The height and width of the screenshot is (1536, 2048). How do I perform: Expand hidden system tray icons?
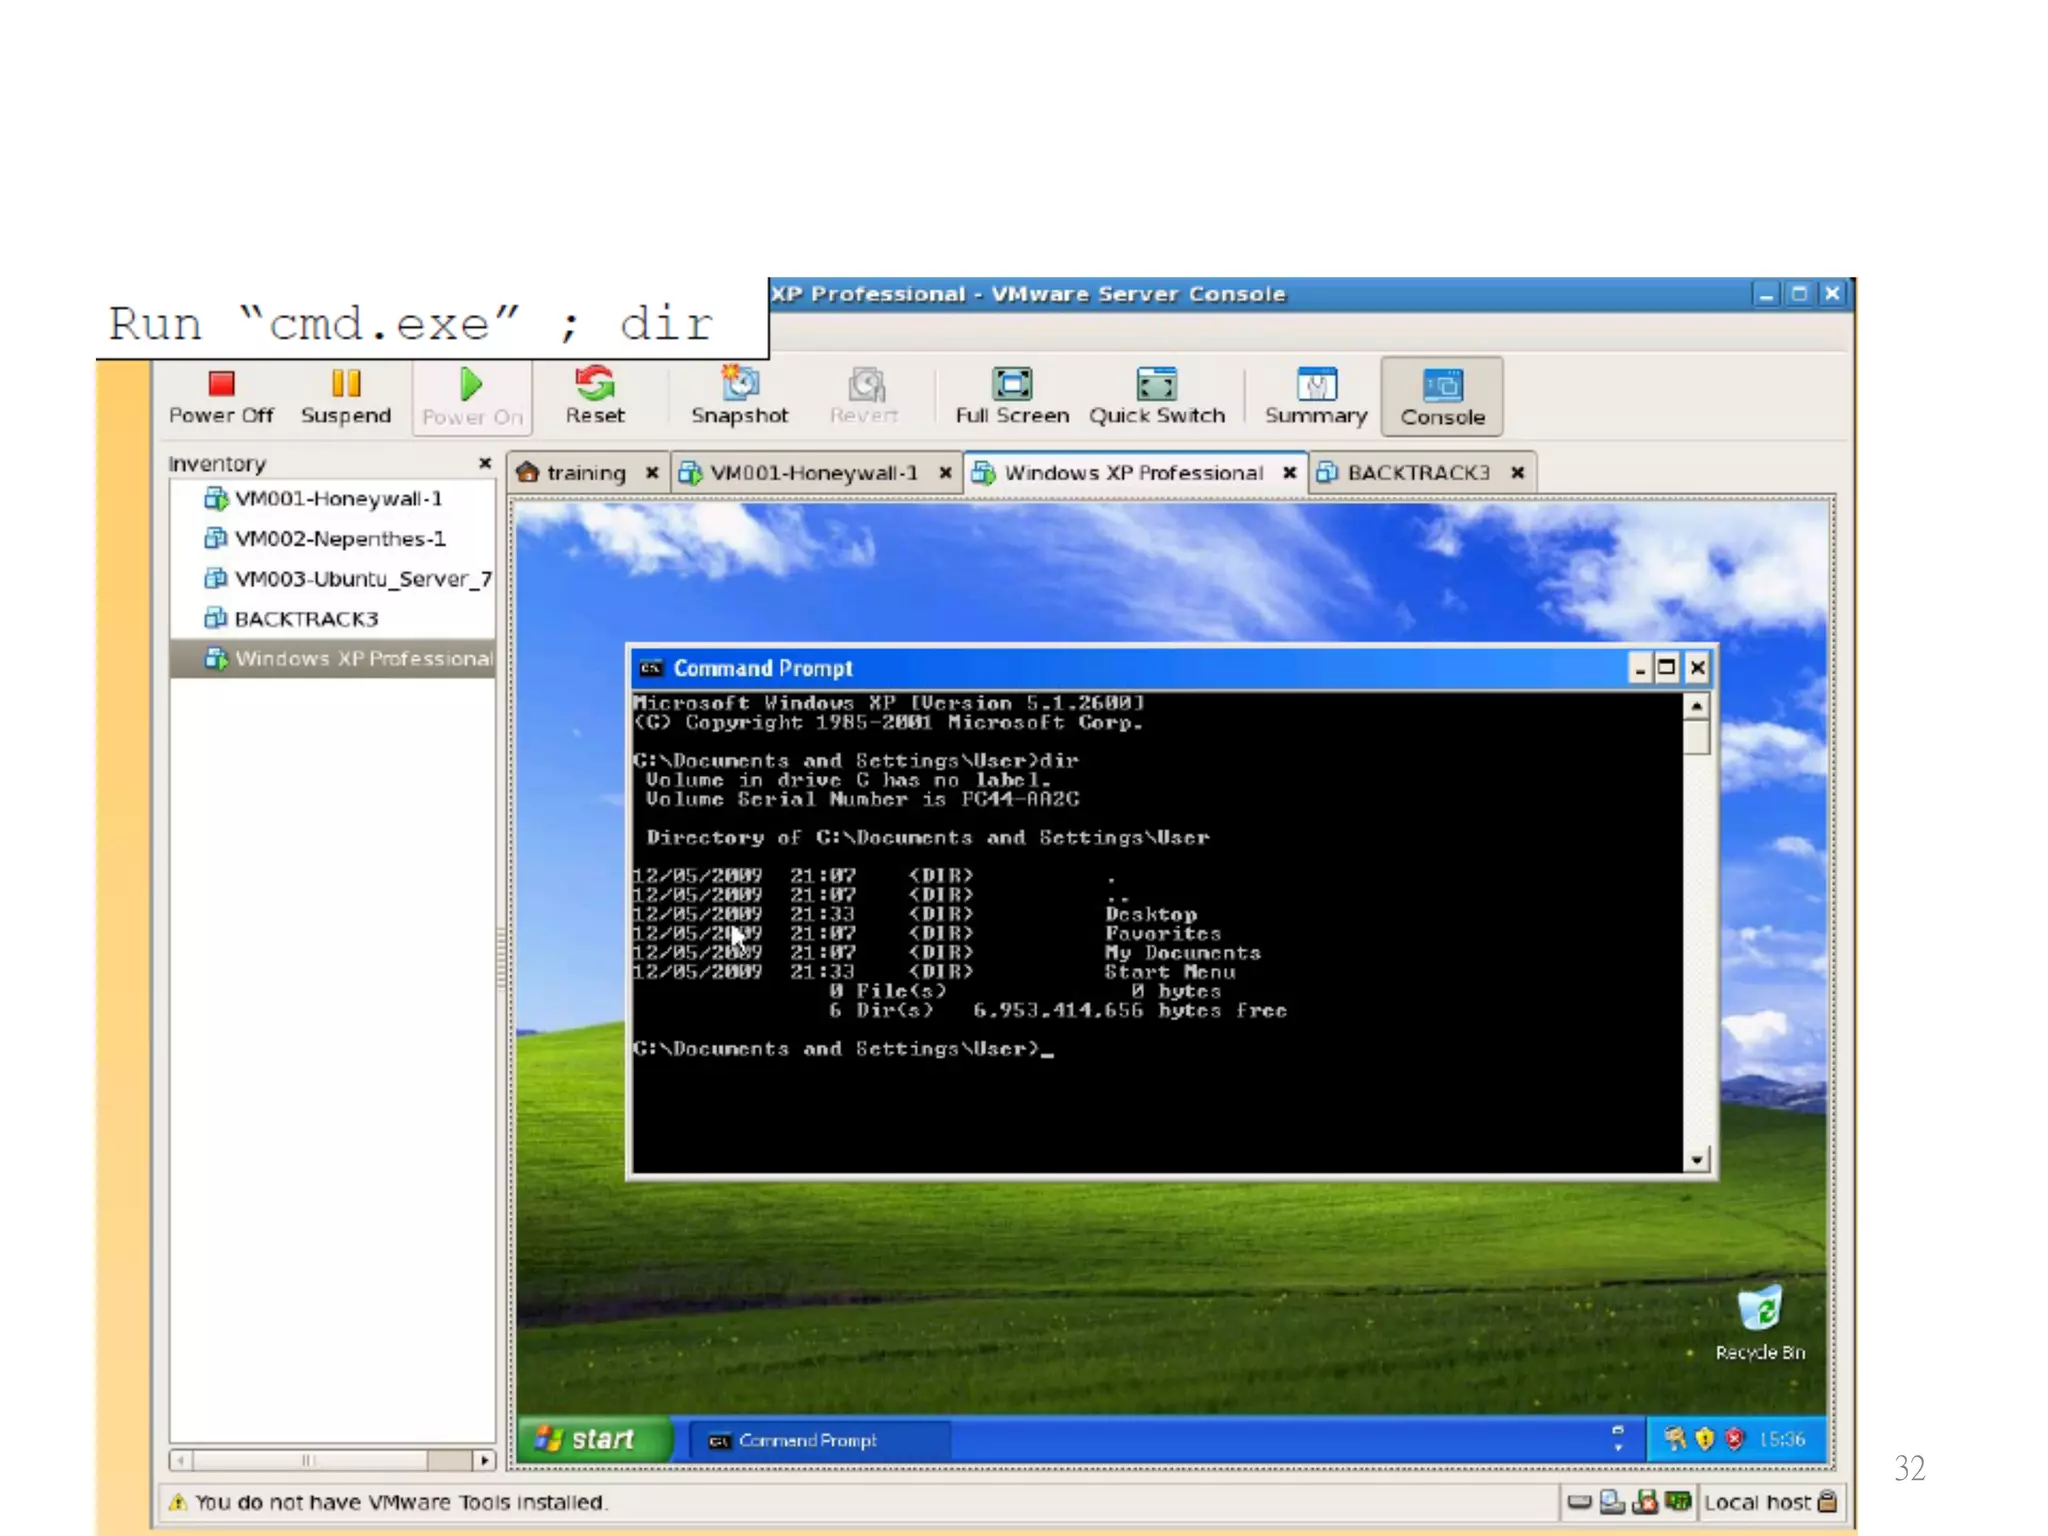pos(1618,1439)
